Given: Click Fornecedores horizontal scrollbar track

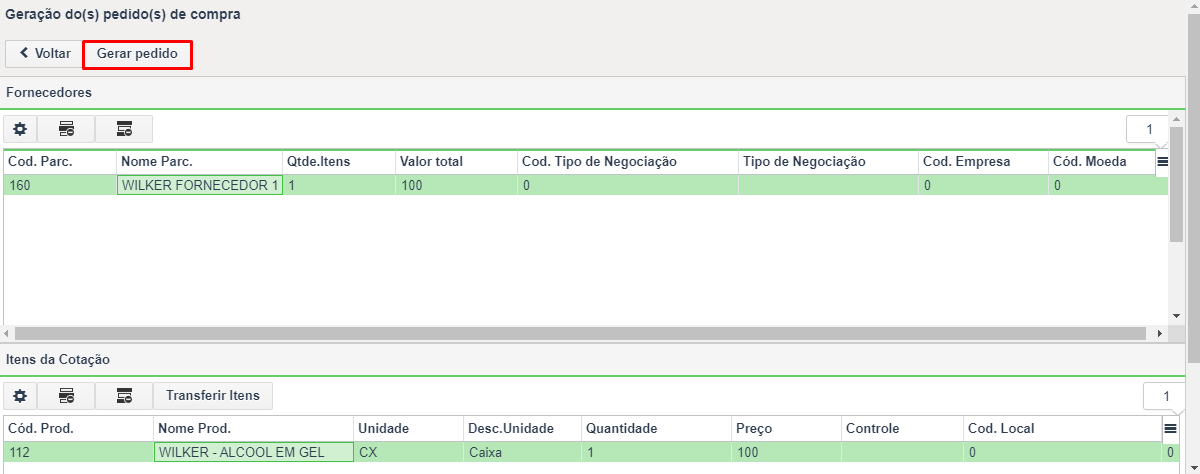Looking at the screenshot, I should (585, 333).
